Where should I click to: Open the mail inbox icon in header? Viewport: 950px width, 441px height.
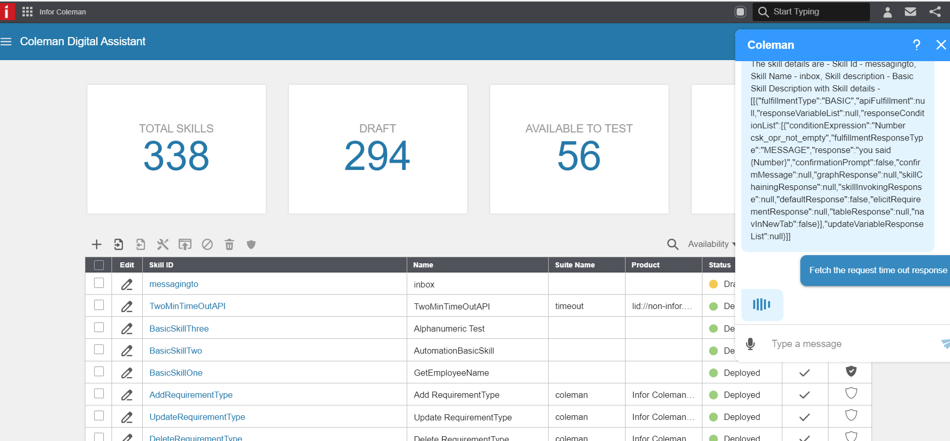pos(910,12)
